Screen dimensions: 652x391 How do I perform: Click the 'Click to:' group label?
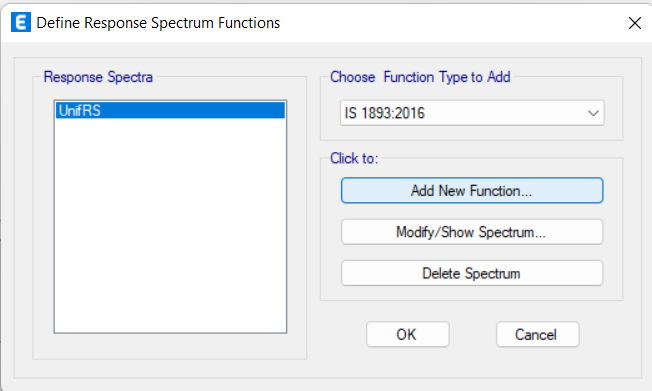(354, 158)
